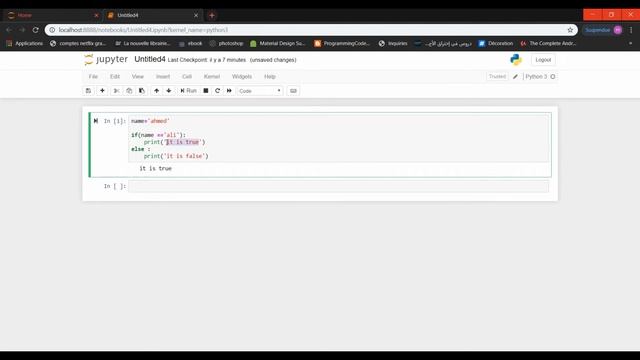
Task: Open the Insert menu
Action: [x=162, y=76]
